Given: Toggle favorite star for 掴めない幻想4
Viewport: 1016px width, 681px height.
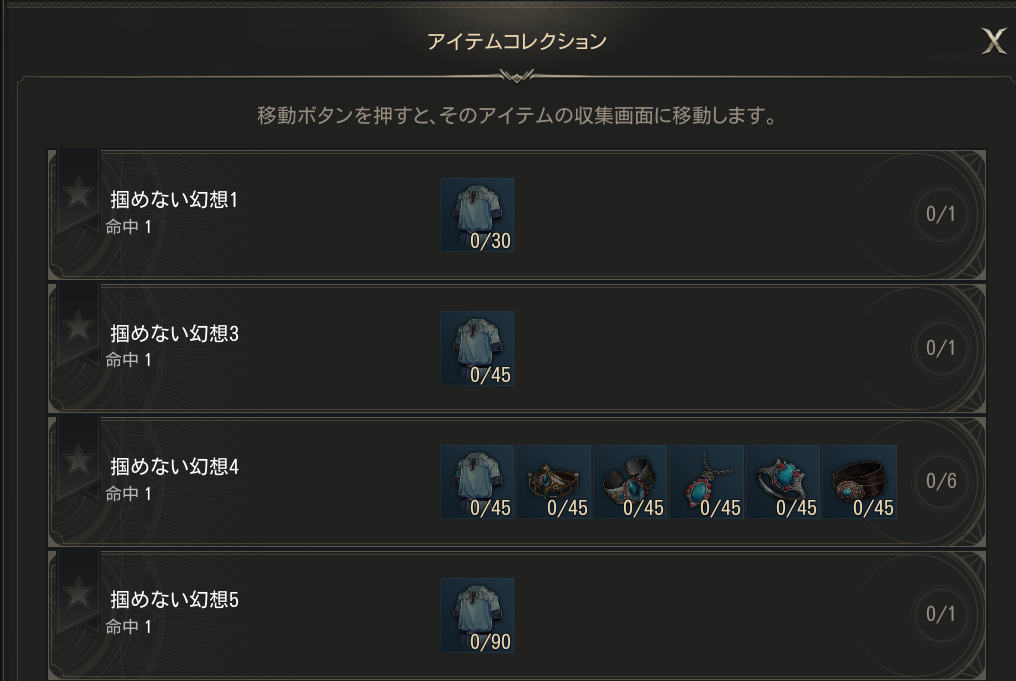Looking at the screenshot, I should point(78,460).
